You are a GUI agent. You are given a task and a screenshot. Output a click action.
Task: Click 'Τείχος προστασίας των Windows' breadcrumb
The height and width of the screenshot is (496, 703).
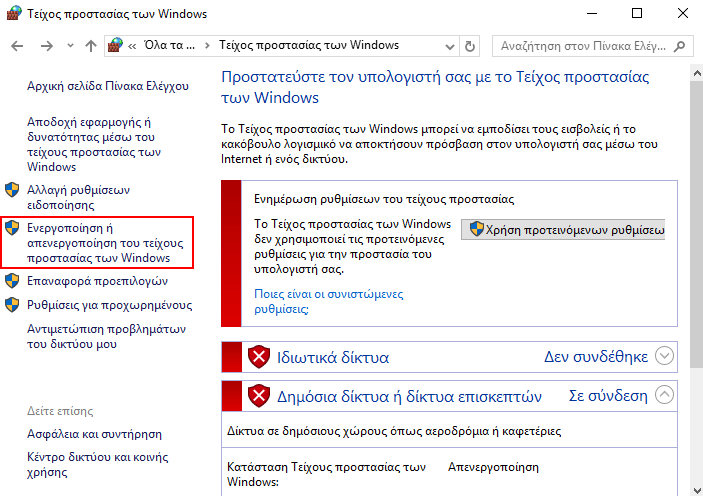click(308, 45)
